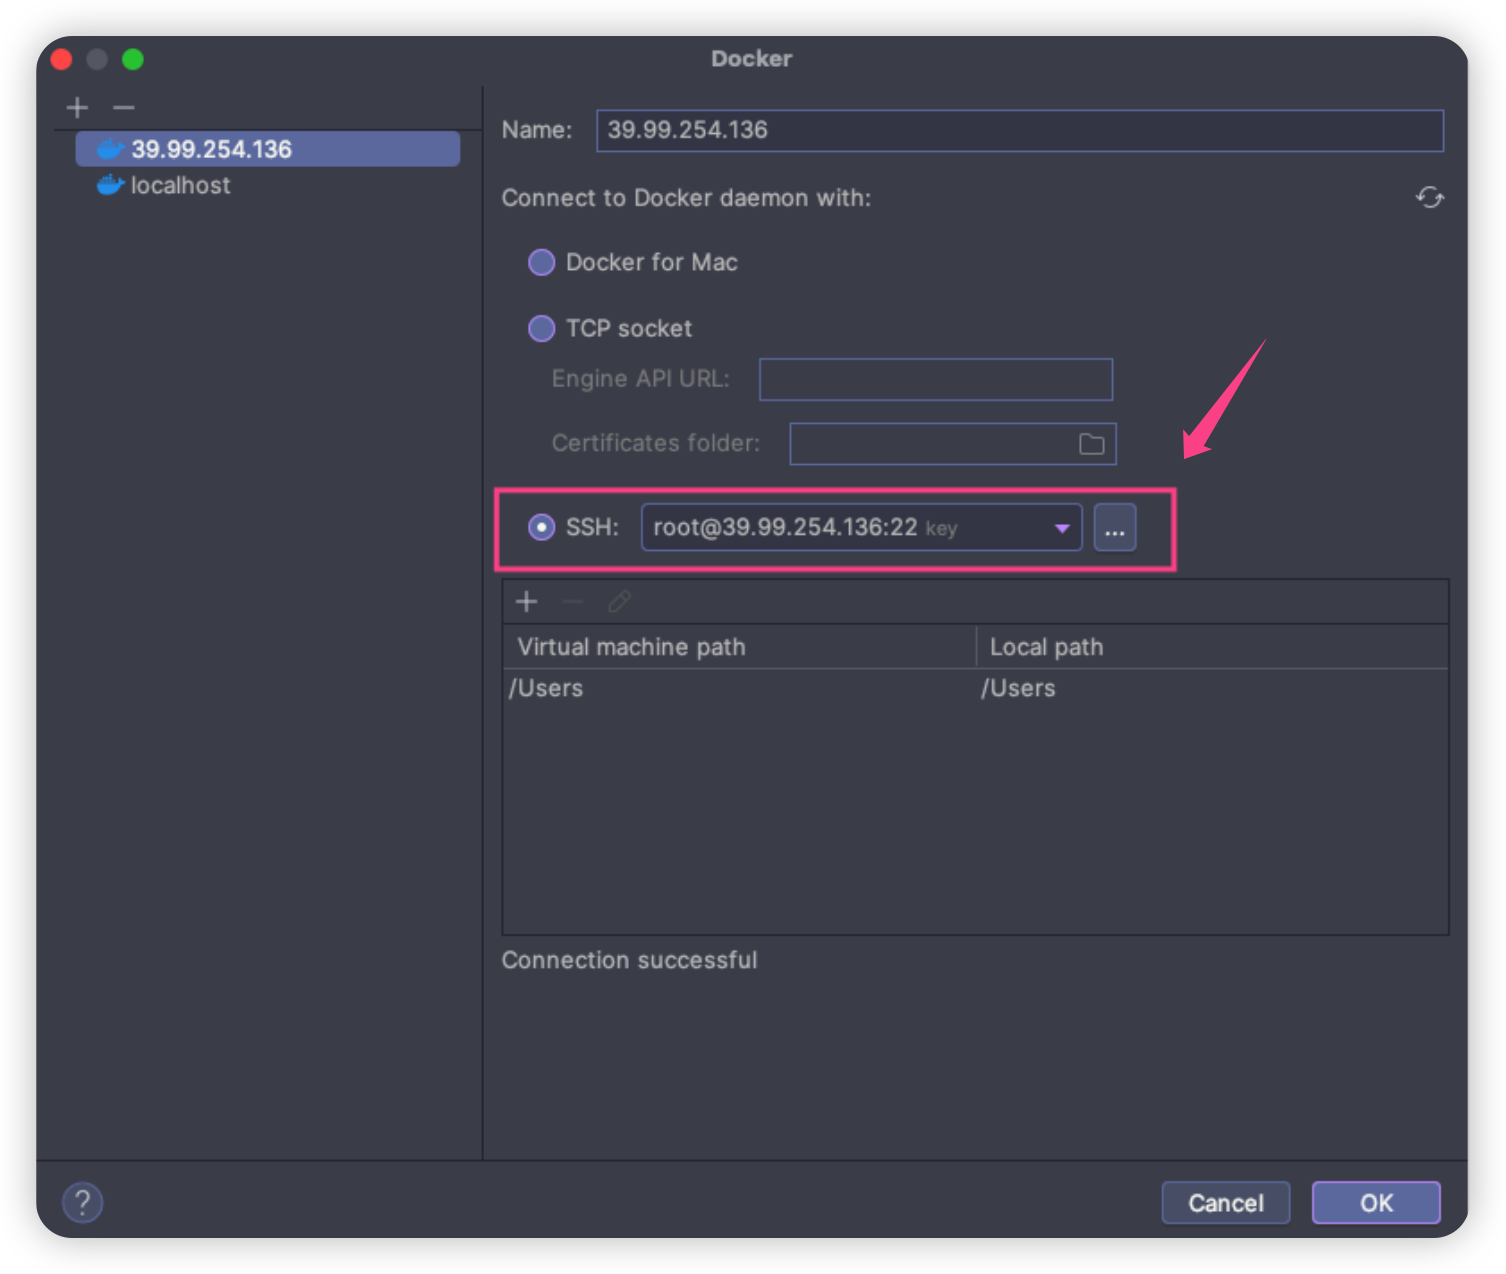The width and height of the screenshot is (1506, 1274).
Task: Choose the TCP socket radio option
Action: click(x=541, y=329)
